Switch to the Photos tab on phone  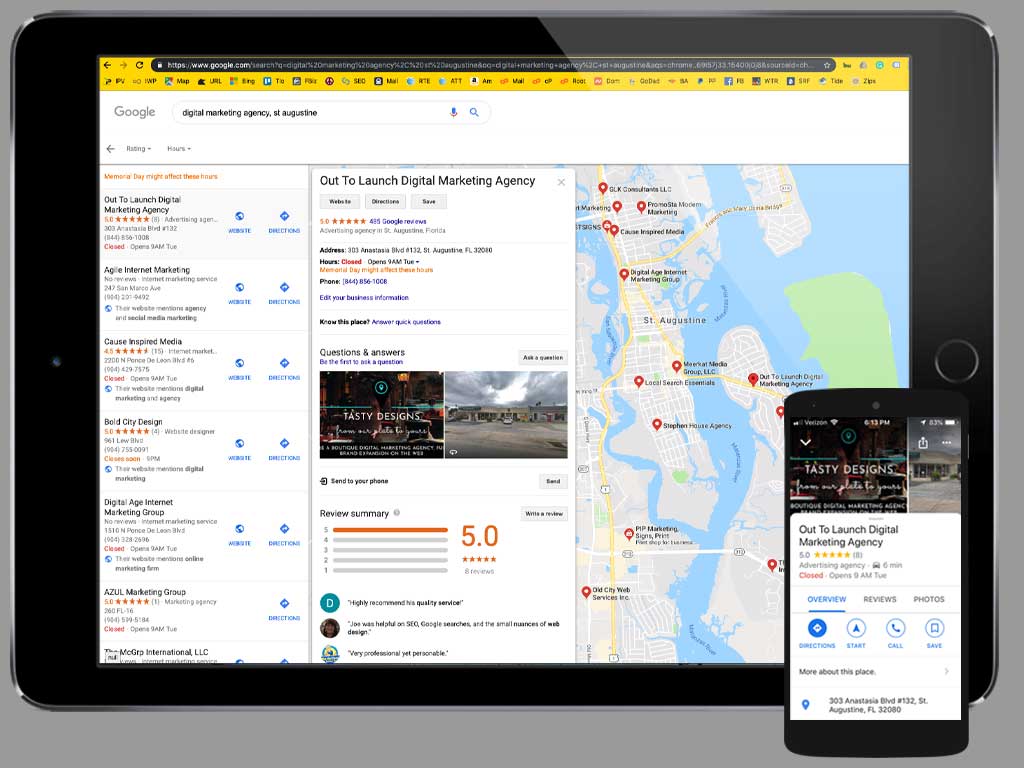pyautogui.click(x=929, y=599)
